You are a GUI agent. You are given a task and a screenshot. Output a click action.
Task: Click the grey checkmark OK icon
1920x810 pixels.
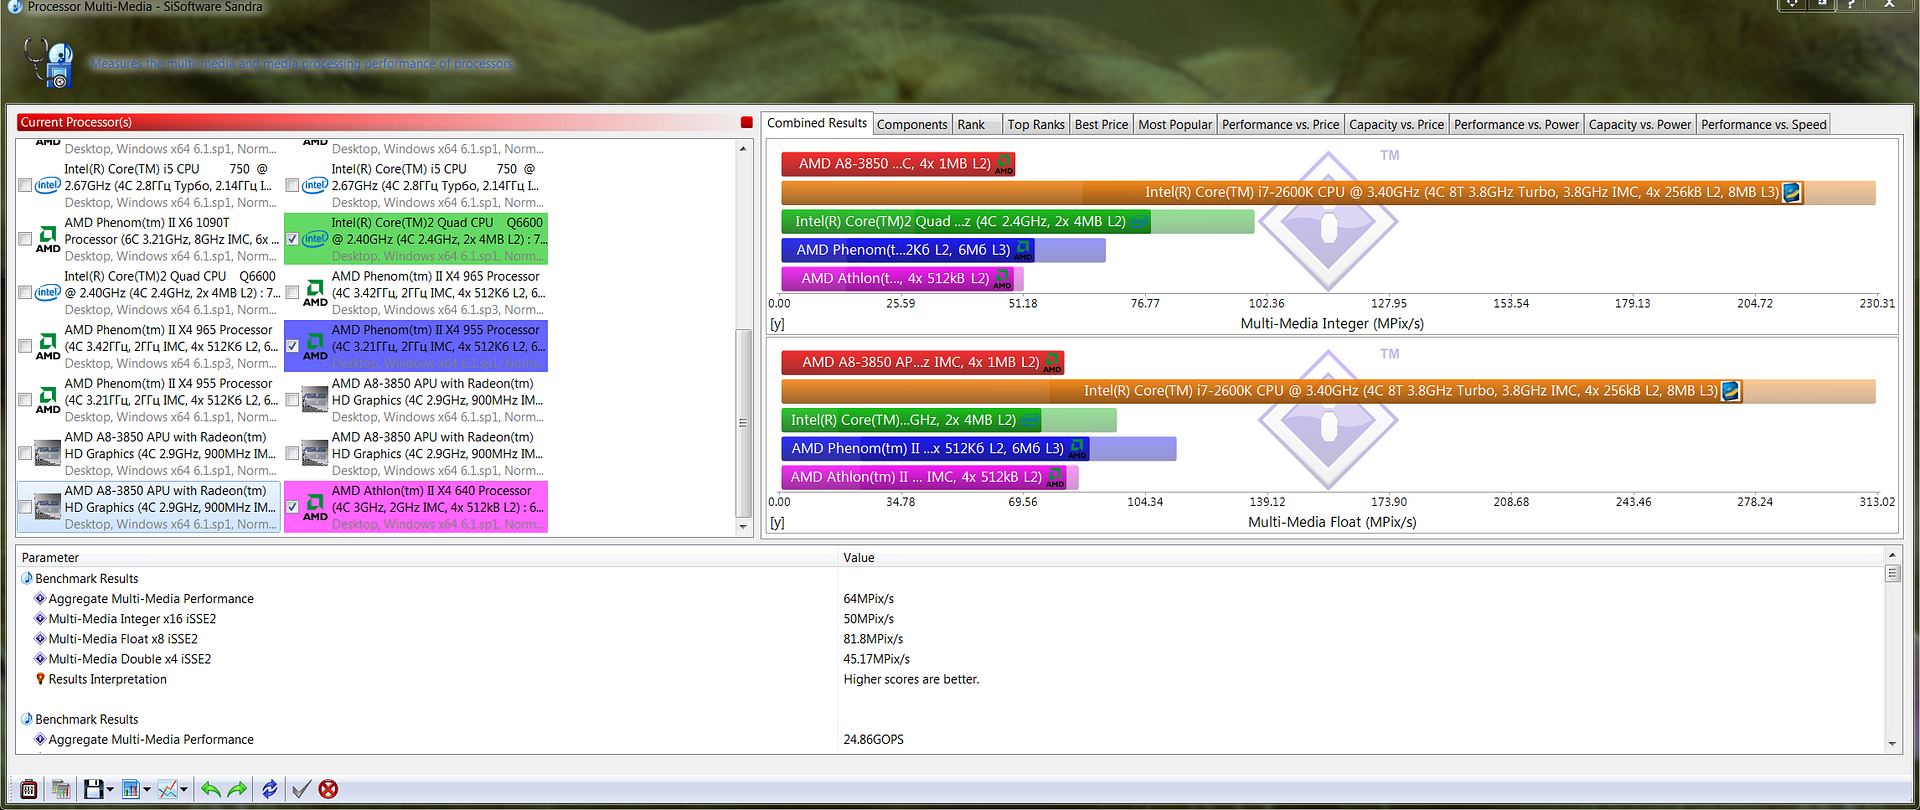point(301,789)
